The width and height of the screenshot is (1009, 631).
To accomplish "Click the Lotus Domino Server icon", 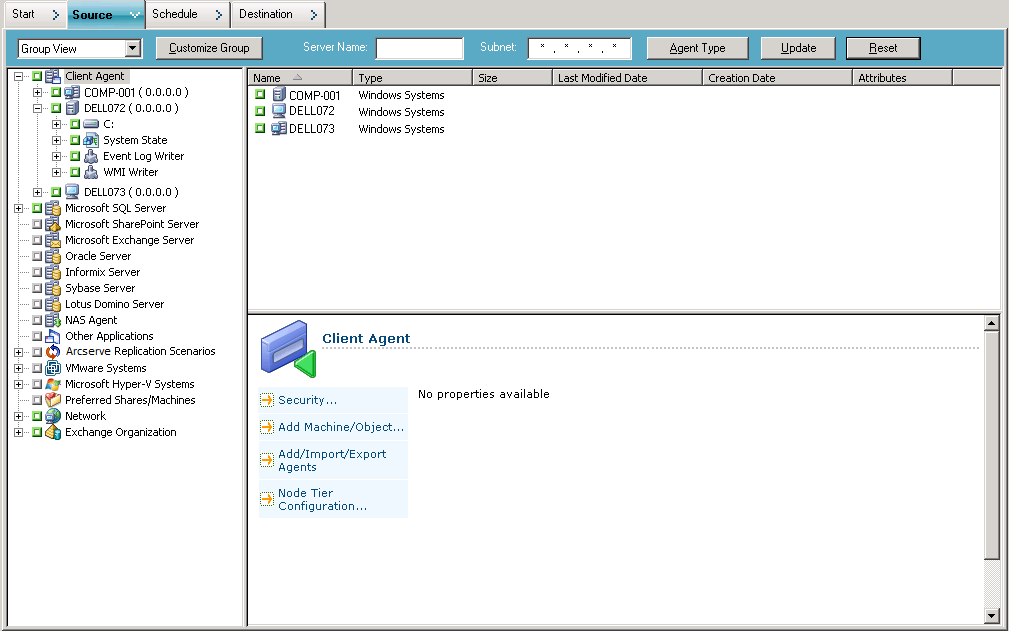I will [x=53, y=304].
